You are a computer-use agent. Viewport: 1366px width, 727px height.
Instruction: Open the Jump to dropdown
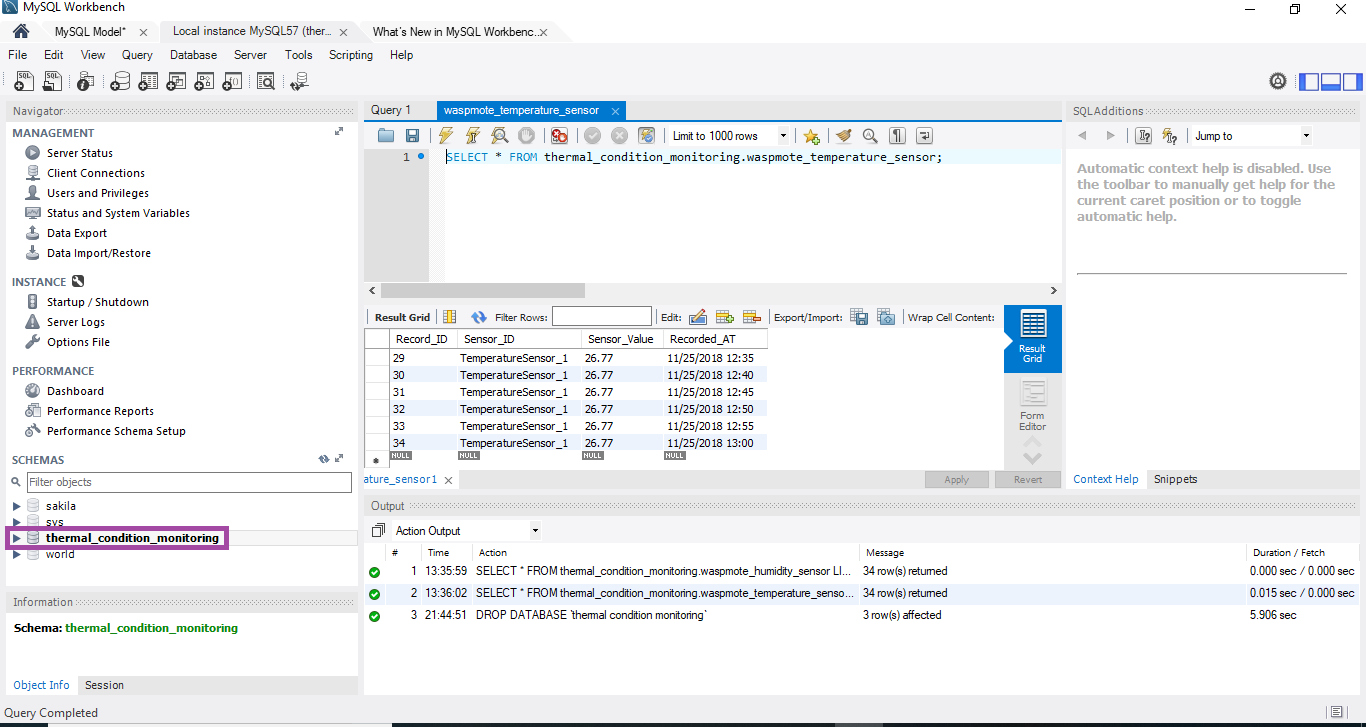(1306, 136)
